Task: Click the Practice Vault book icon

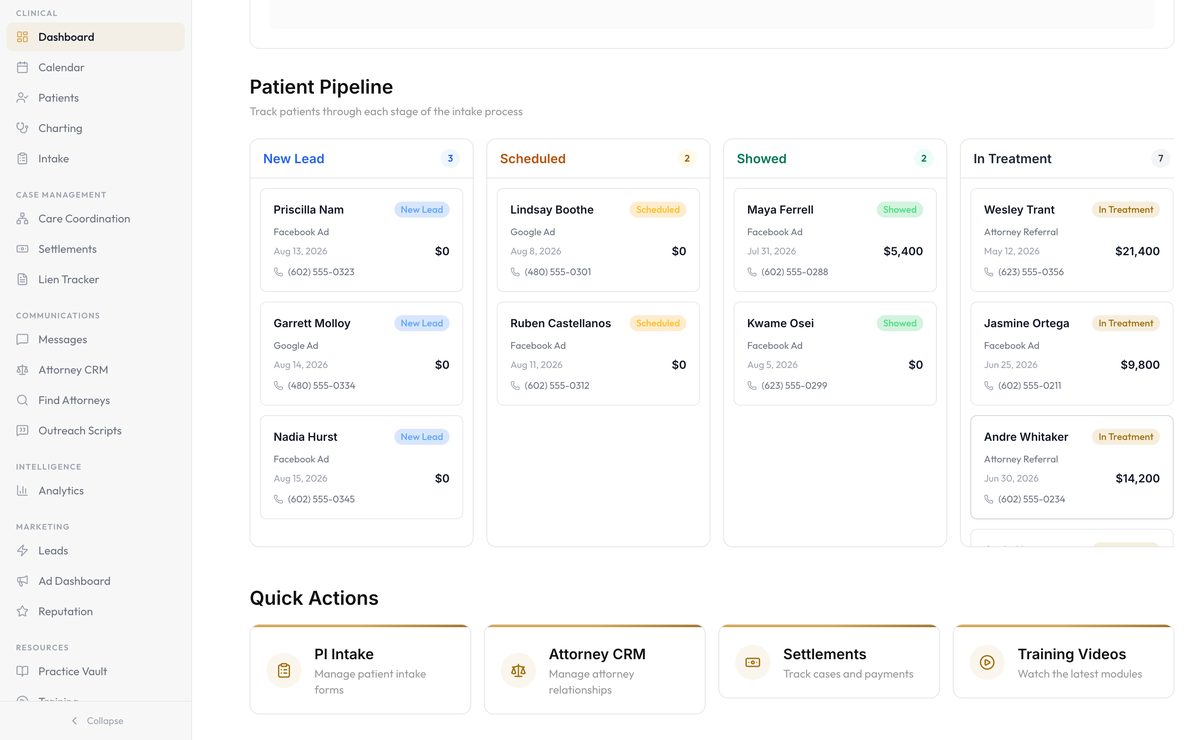Action: [x=23, y=671]
